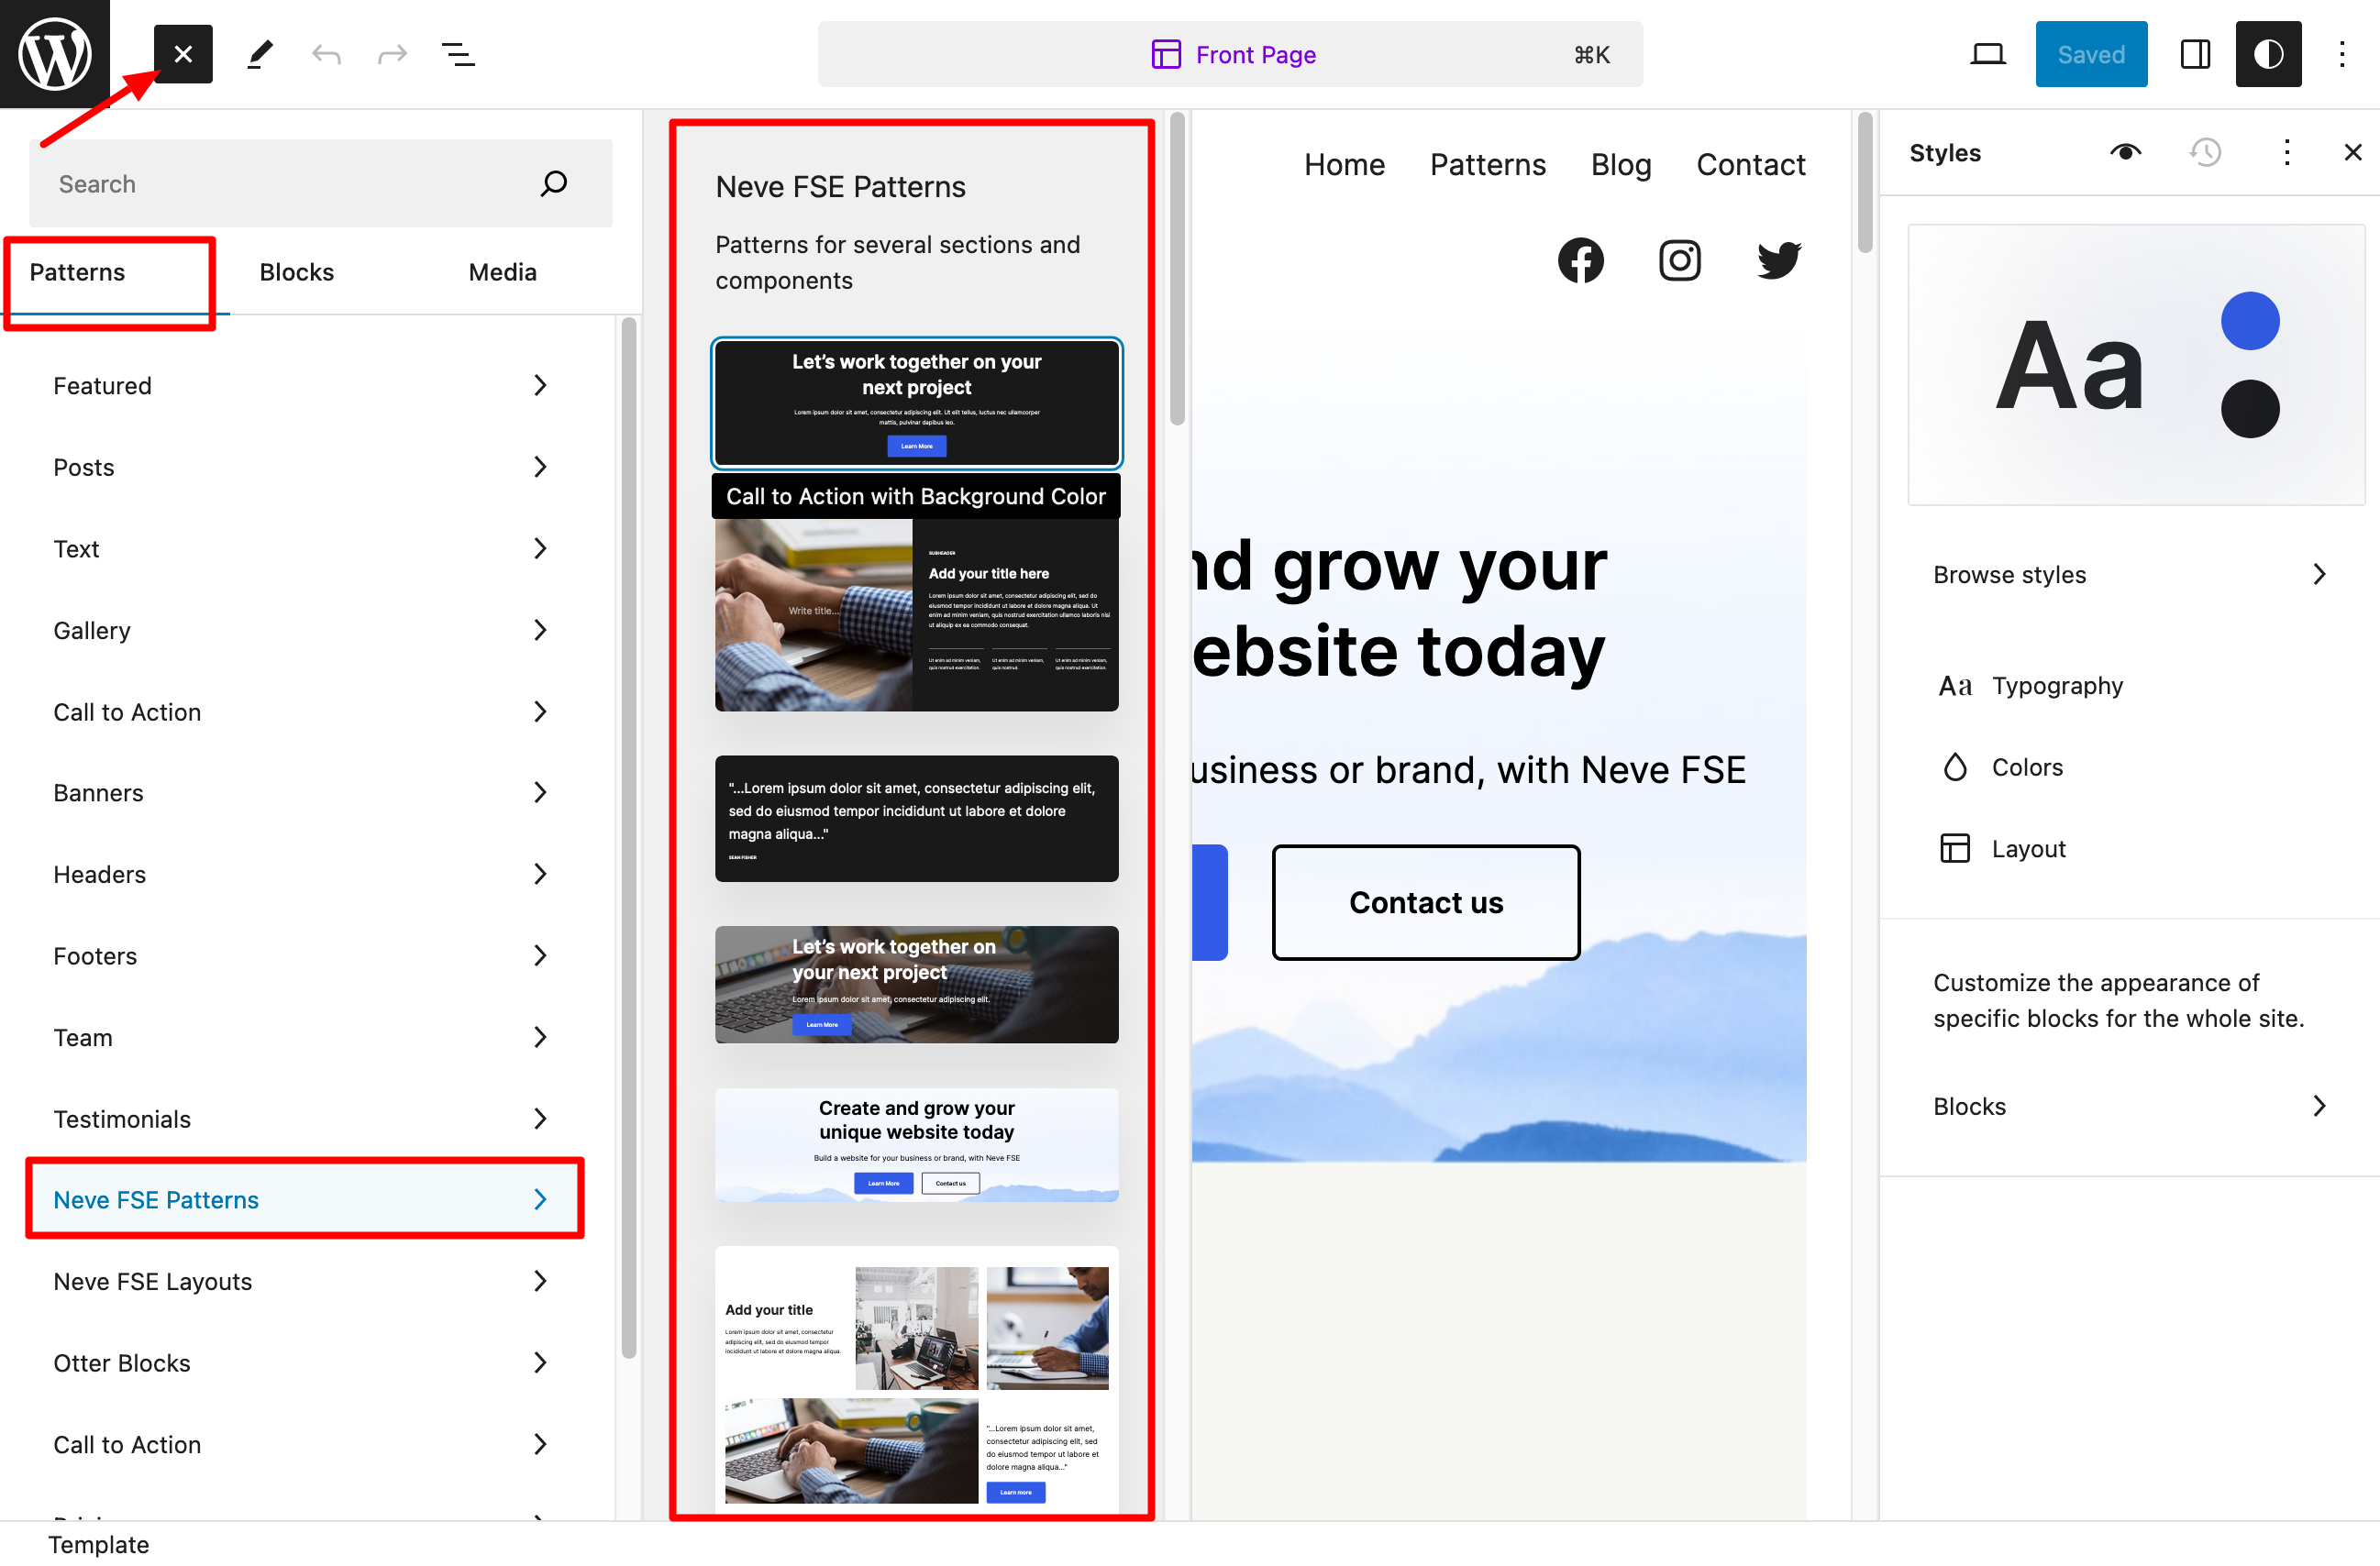Click the Contact navigation link
Image resolution: width=2380 pixels, height=1566 pixels.
[x=1750, y=164]
